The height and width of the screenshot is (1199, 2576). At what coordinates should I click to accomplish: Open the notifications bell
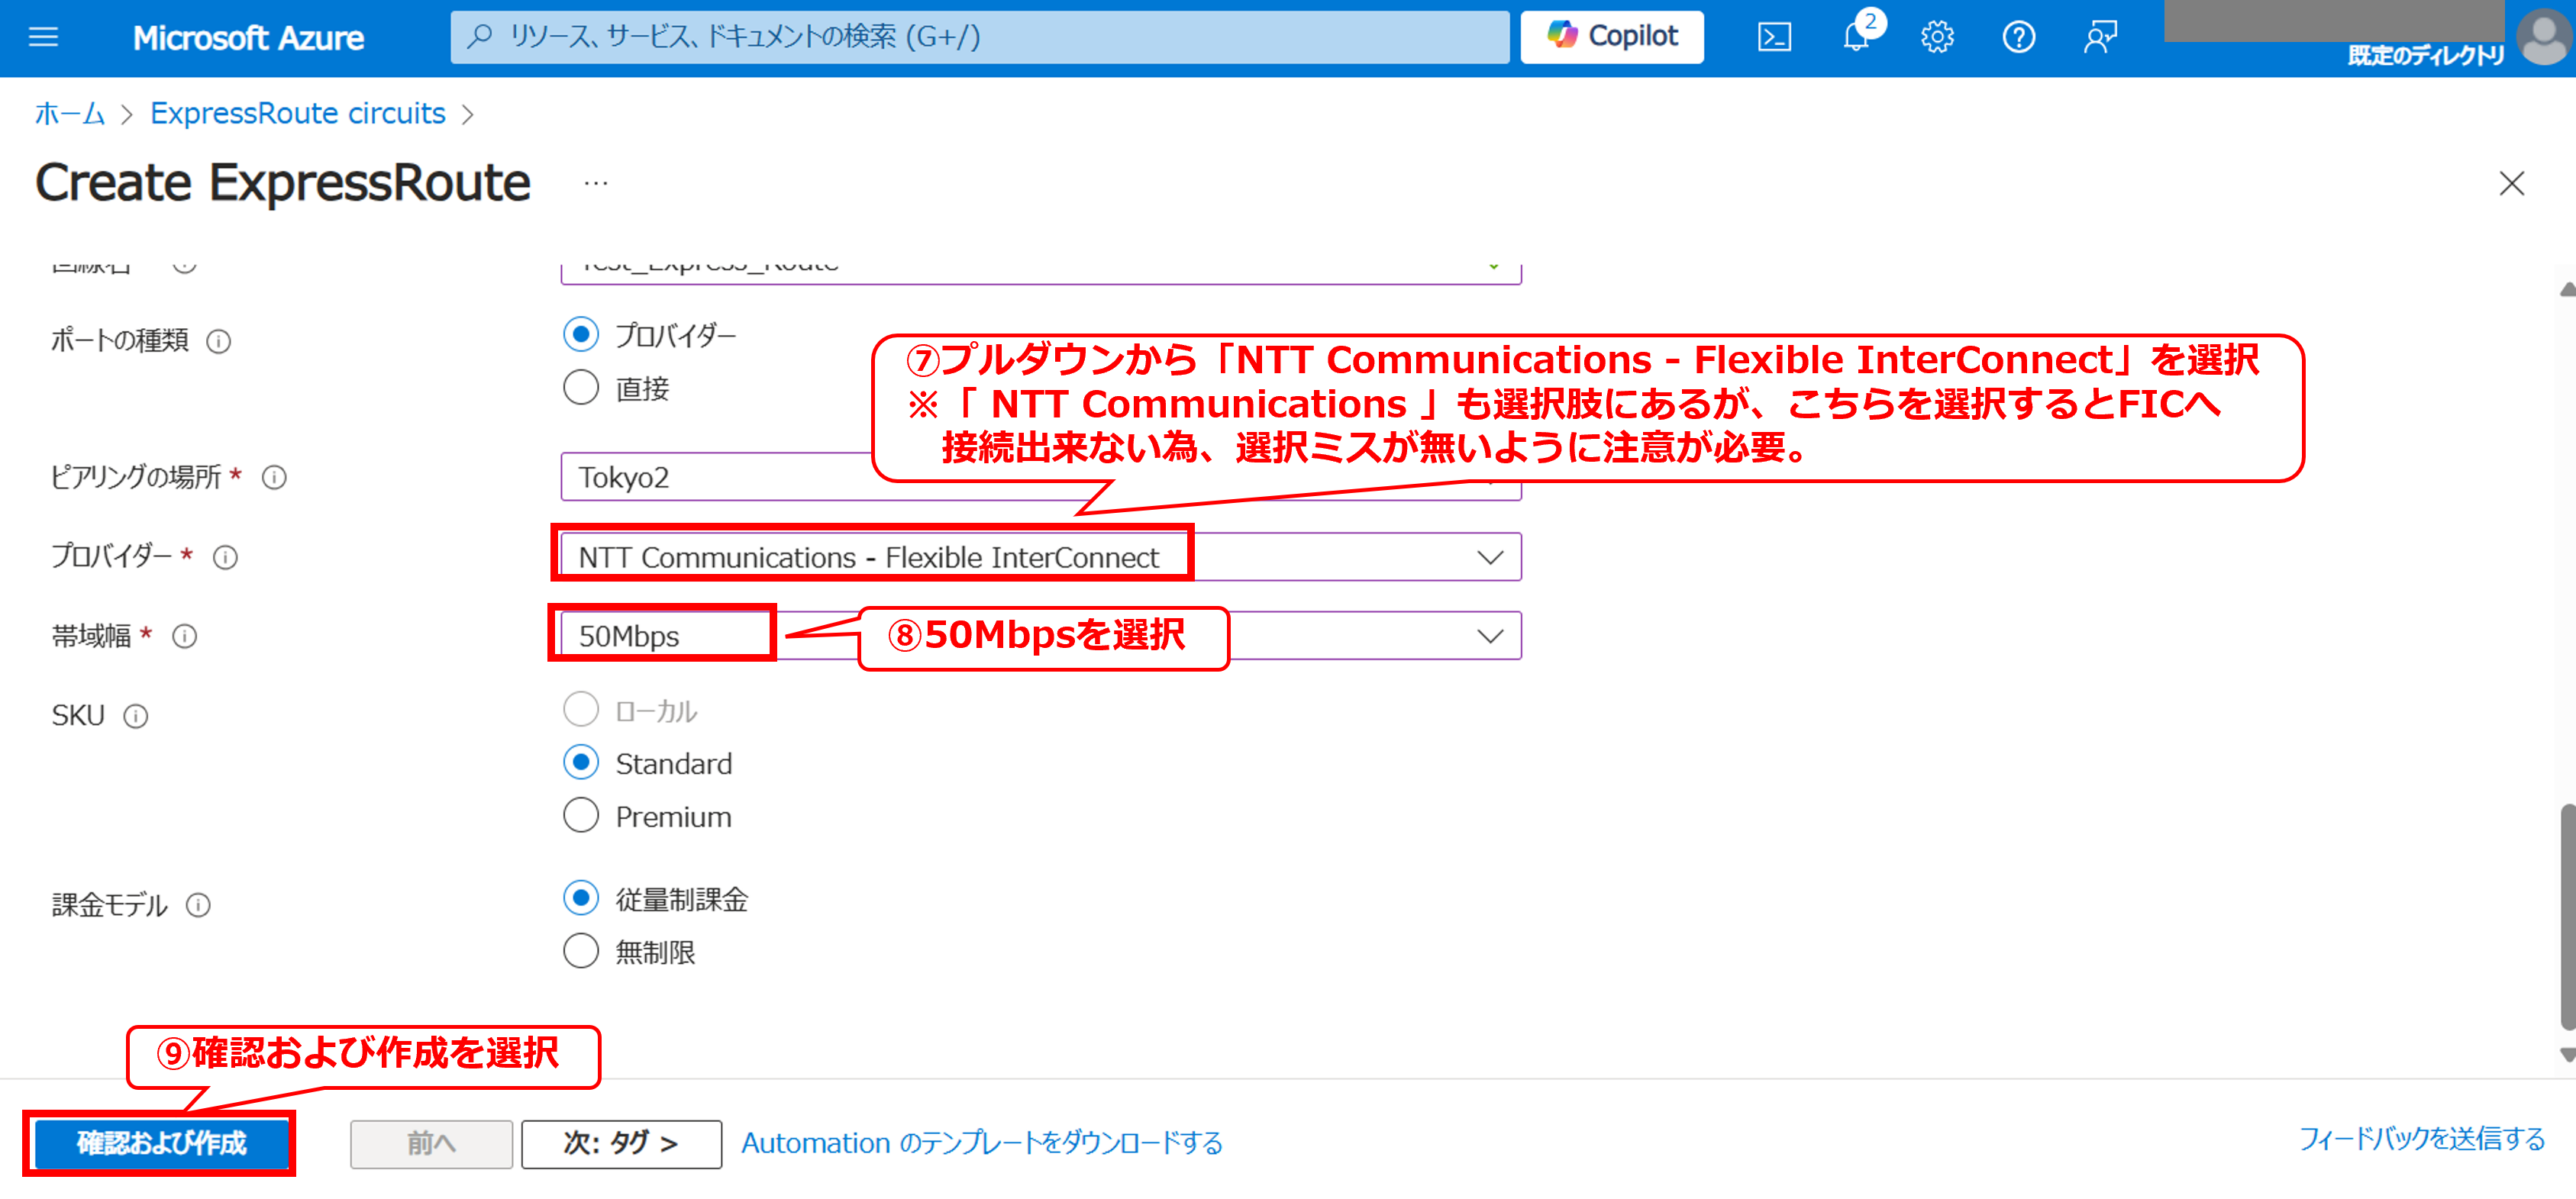(x=1856, y=37)
